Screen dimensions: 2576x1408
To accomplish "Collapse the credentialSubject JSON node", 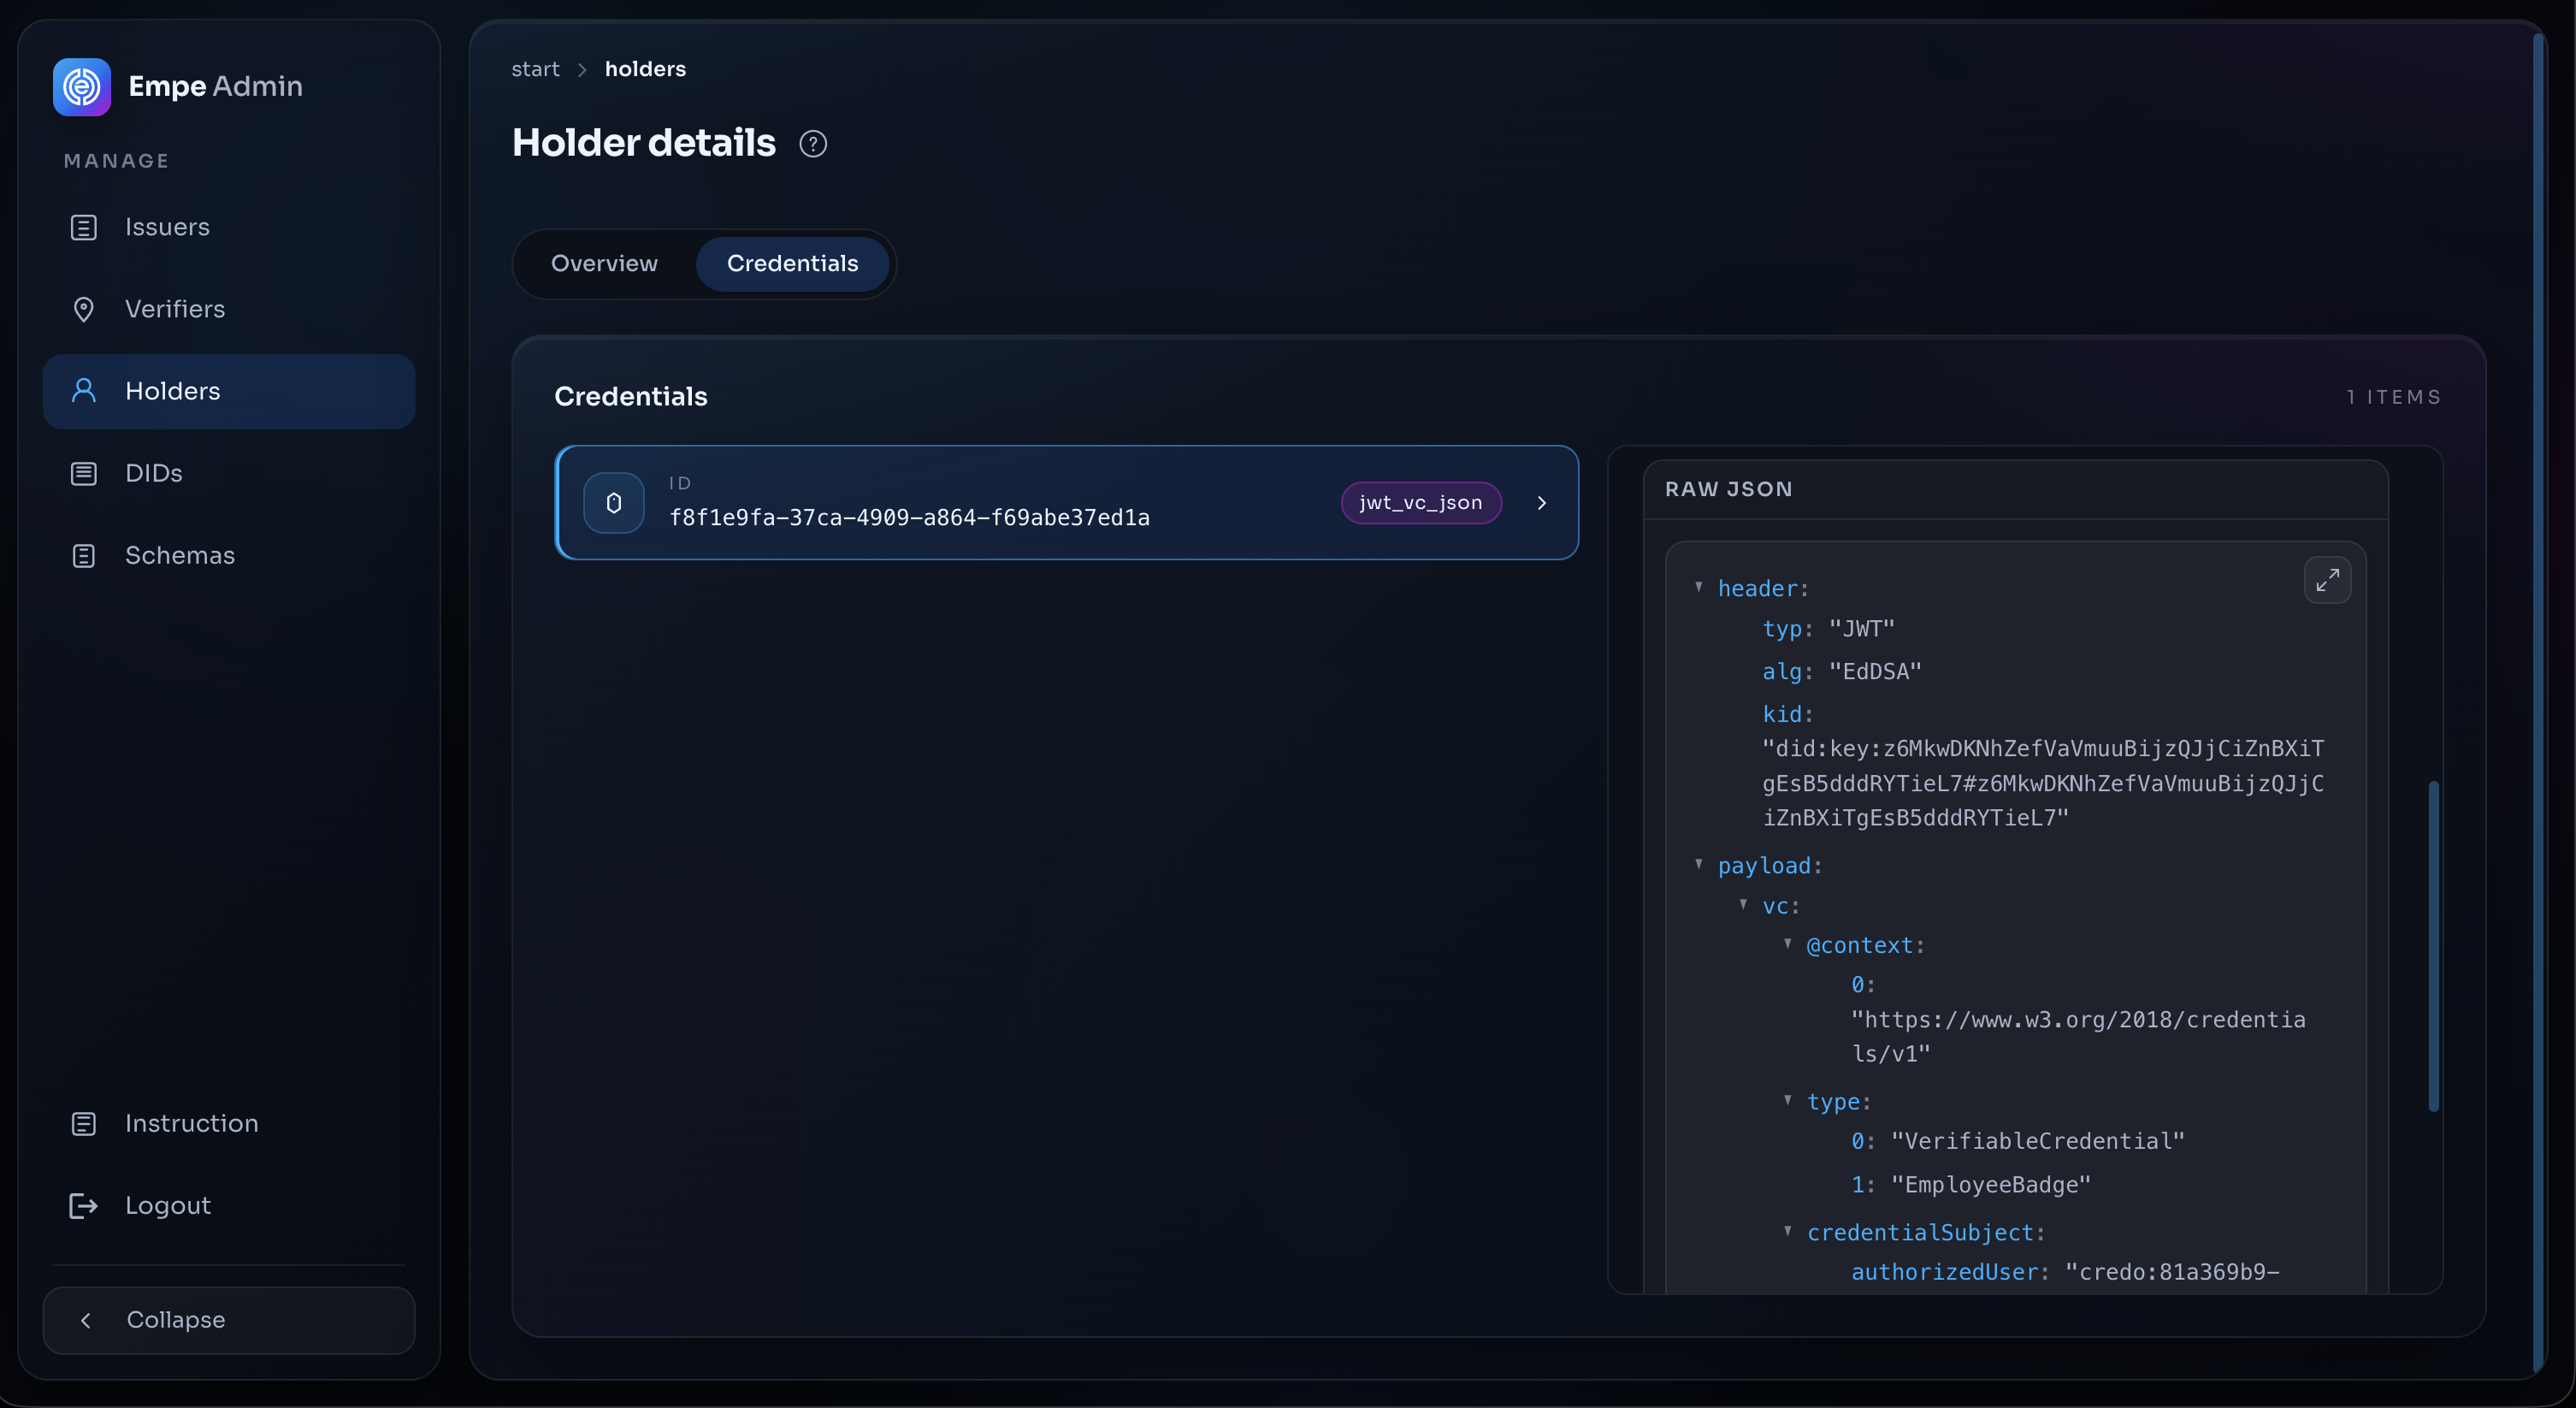I will (x=1788, y=1231).
